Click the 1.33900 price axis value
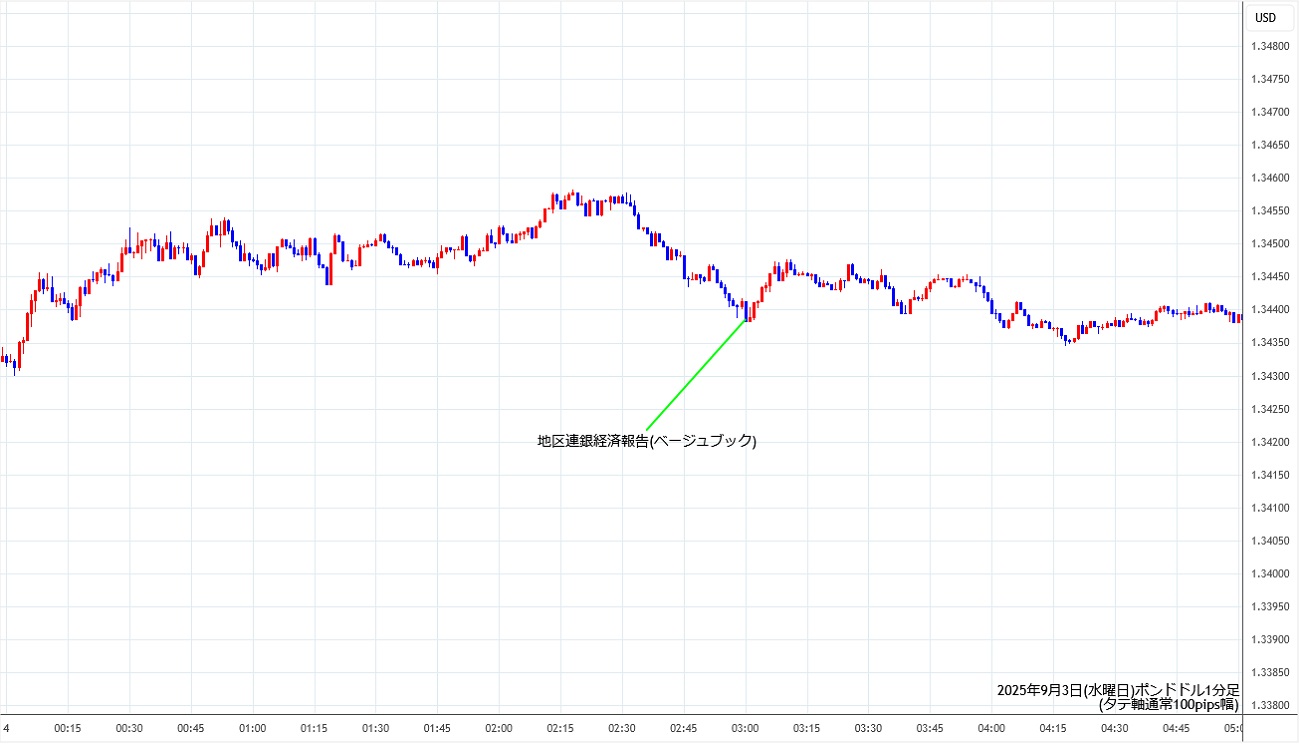1300x745 pixels. coord(1269,640)
